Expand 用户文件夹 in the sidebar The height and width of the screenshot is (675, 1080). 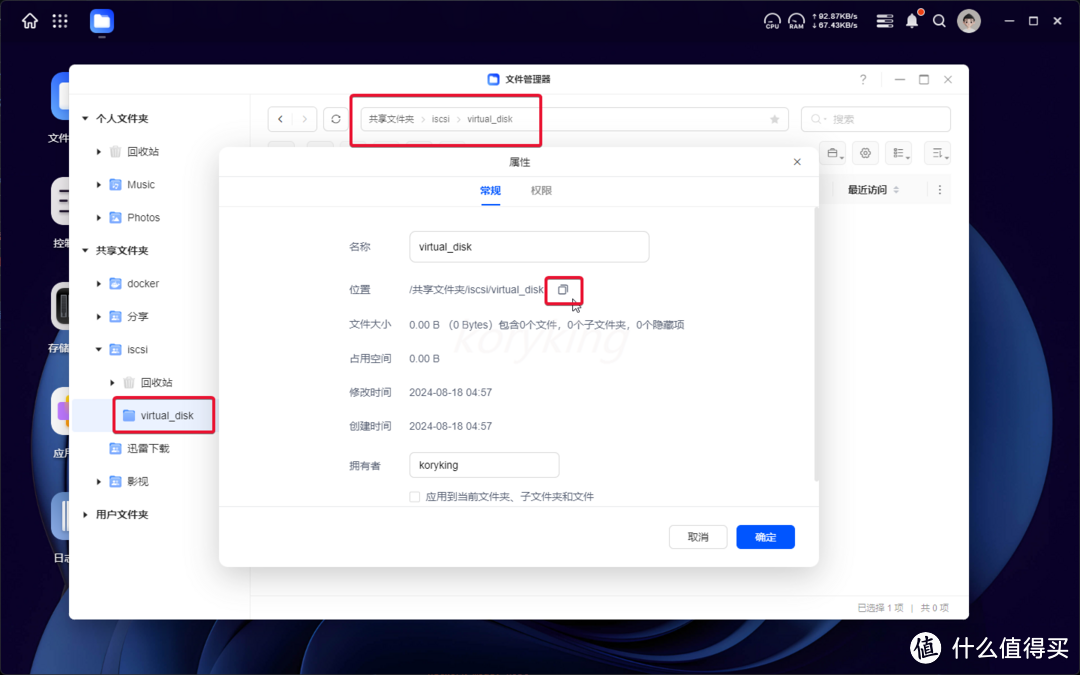pos(84,514)
